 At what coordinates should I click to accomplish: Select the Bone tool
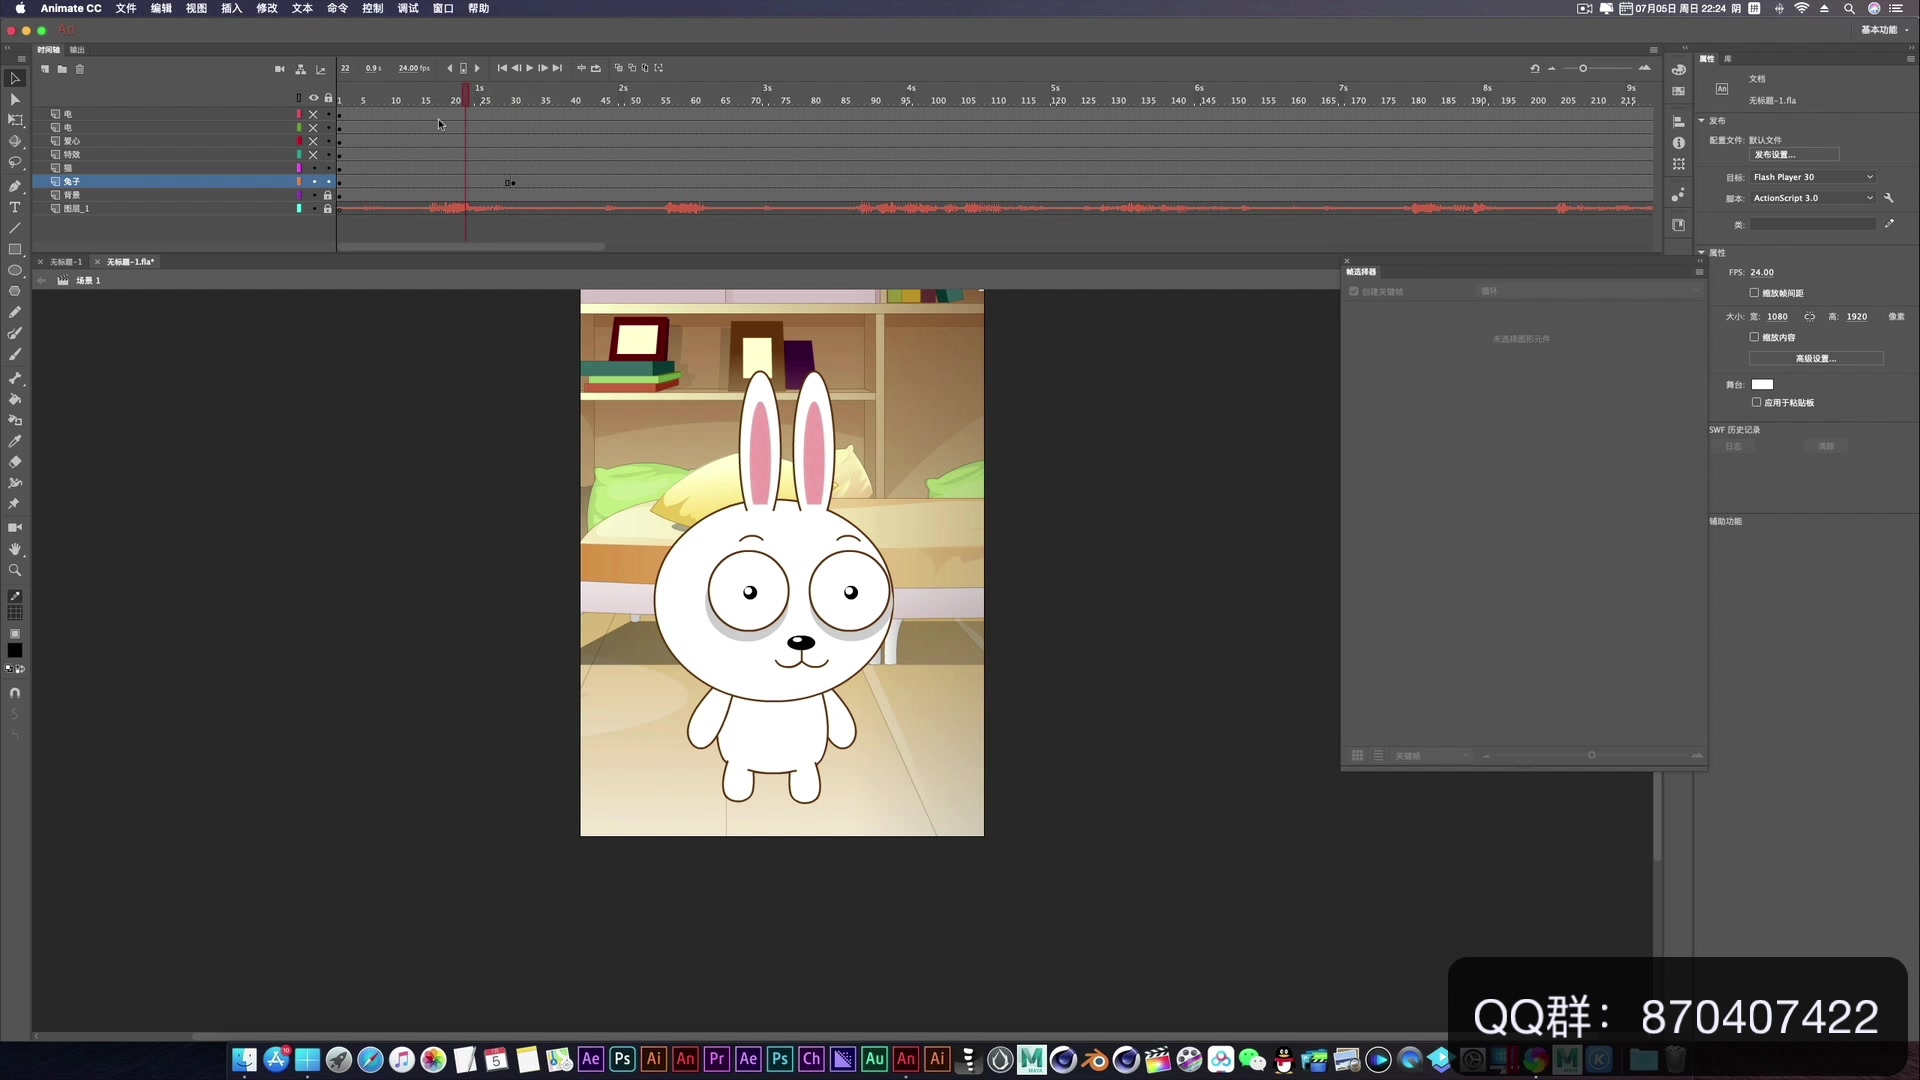15,378
